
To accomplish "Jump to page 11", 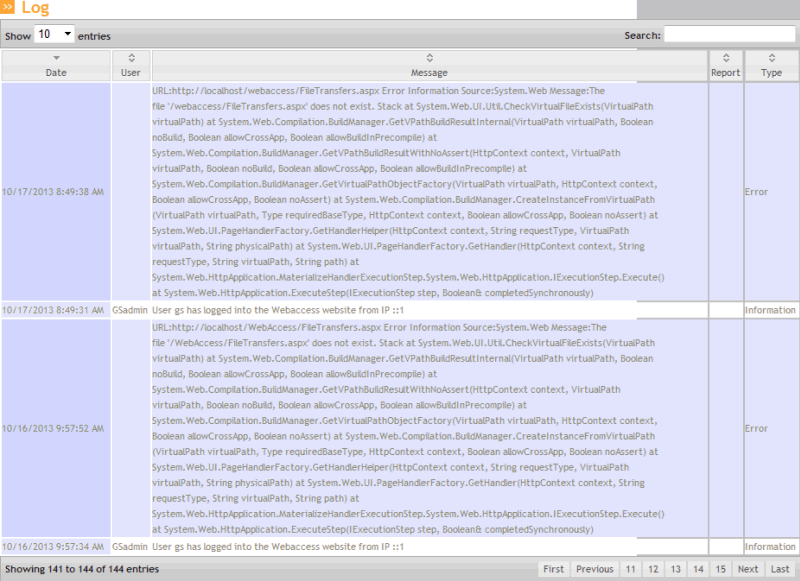I will (631, 569).
